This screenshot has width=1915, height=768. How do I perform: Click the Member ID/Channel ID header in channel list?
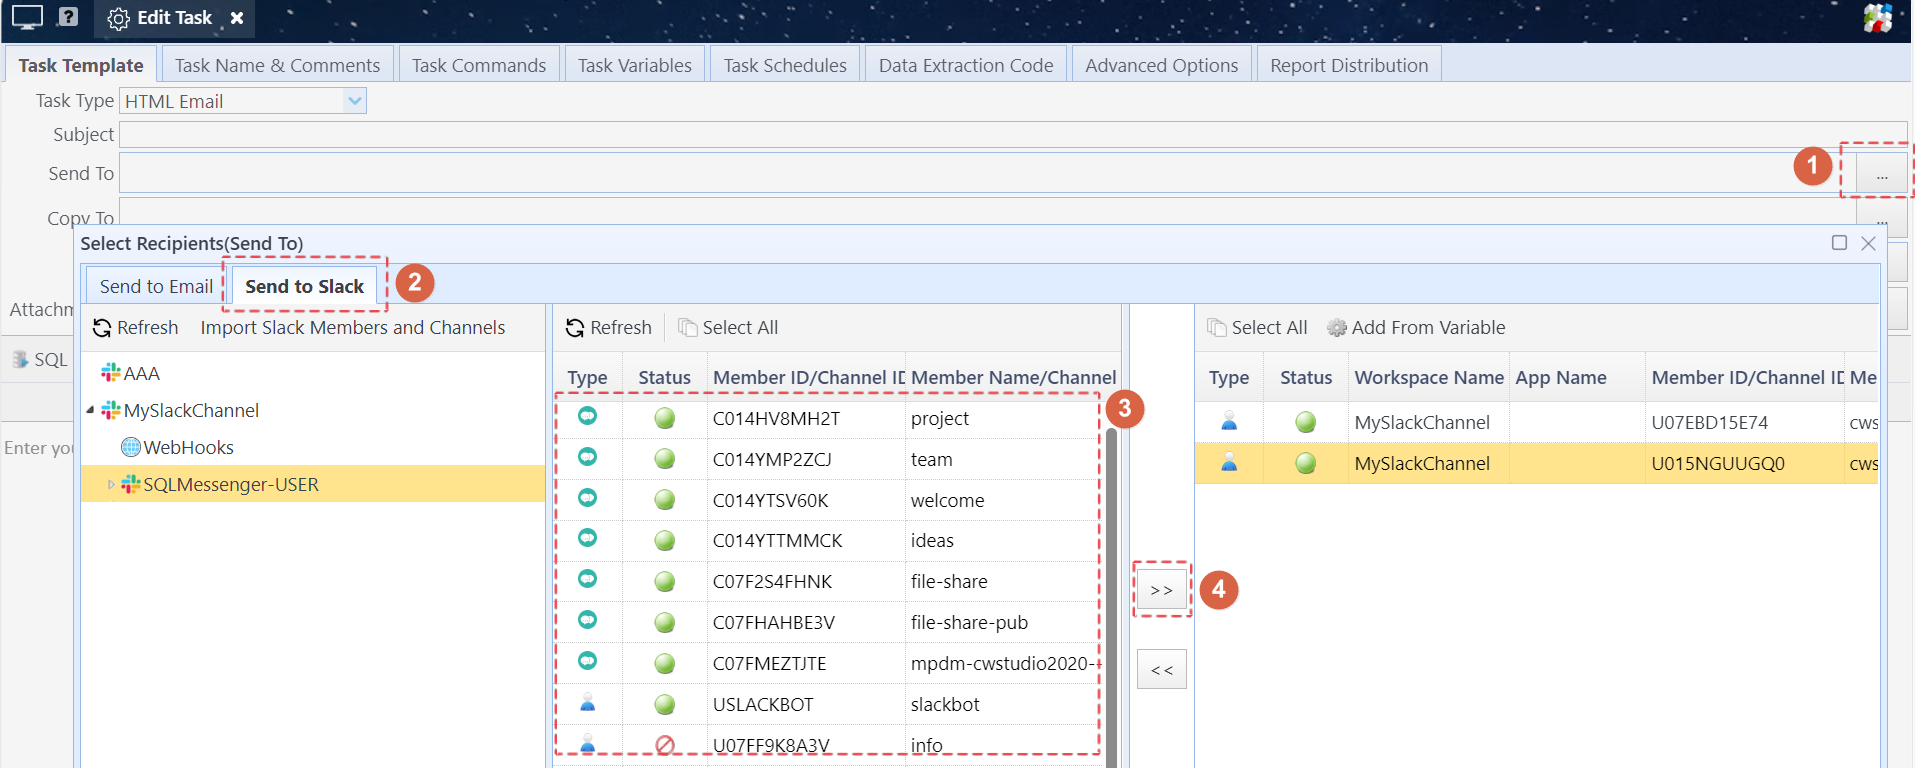(806, 377)
